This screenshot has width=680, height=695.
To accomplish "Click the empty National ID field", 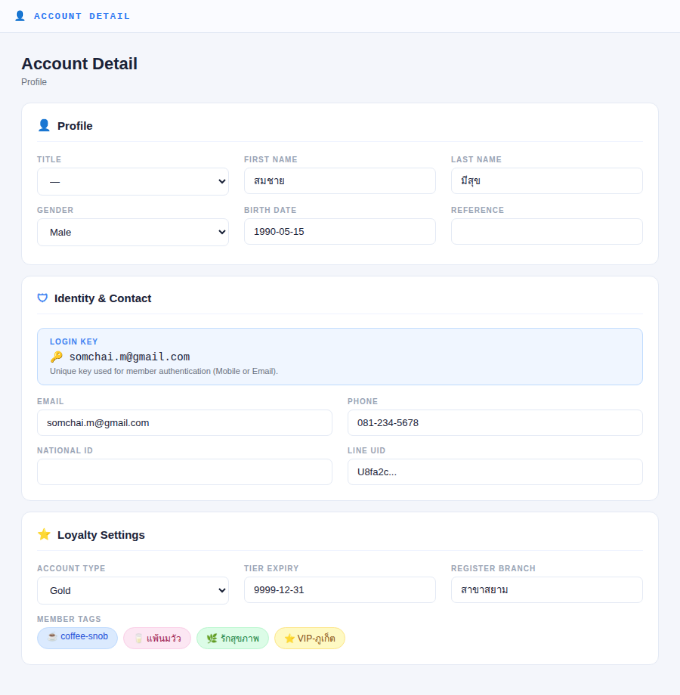I will pos(184,472).
